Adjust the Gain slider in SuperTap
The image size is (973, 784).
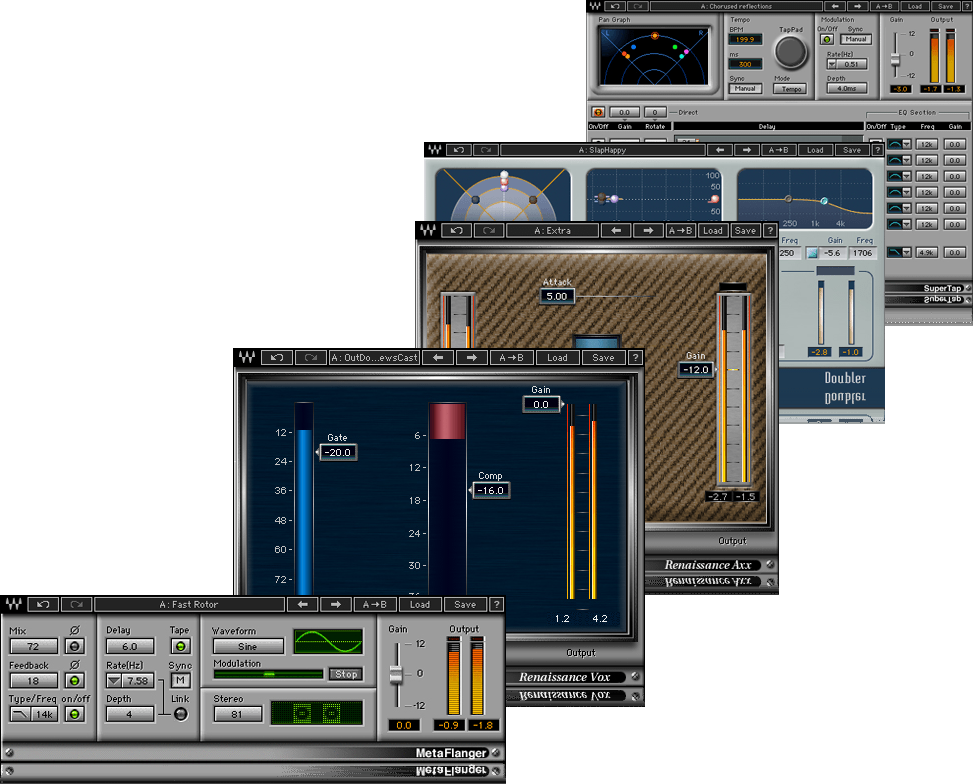point(895,58)
